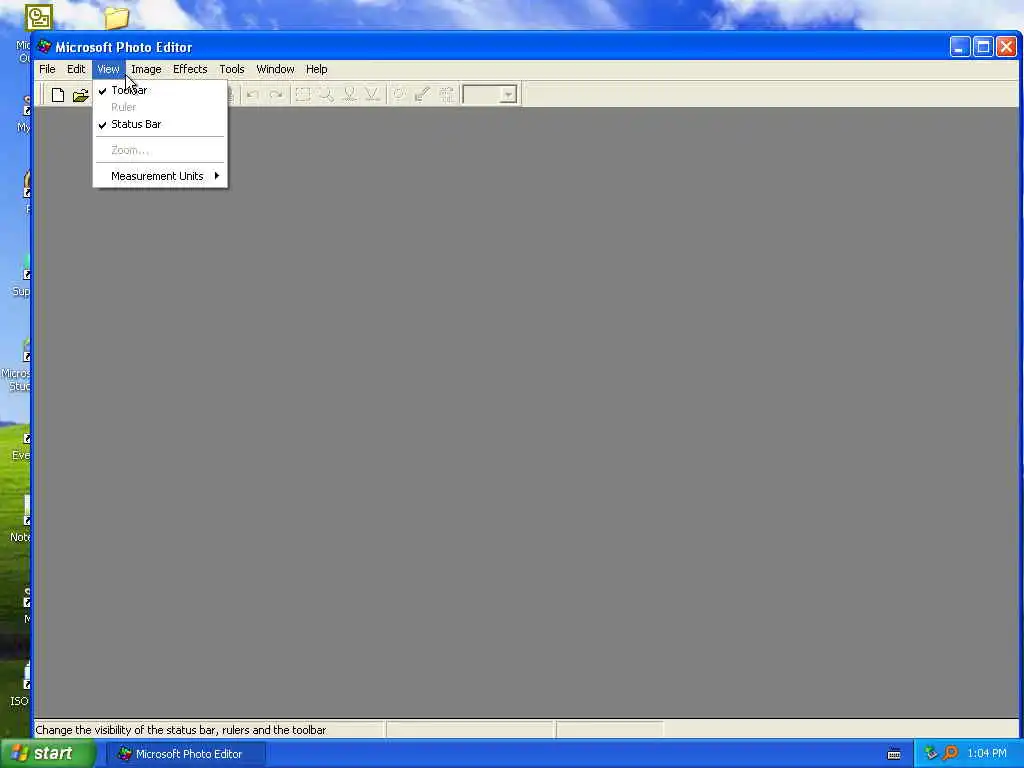Click the orange magnifier tray icon
The image size is (1024, 768).
(950, 754)
